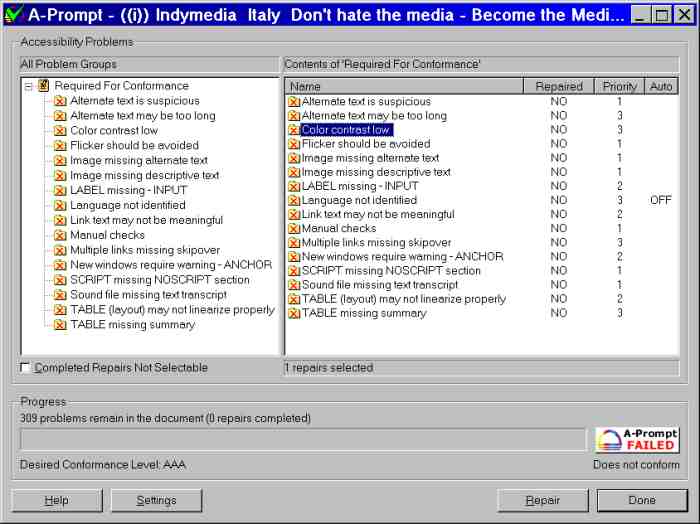Image resolution: width=700 pixels, height=524 pixels.
Task: Select list row Link text may not be meaningful
Action: click(x=378, y=215)
